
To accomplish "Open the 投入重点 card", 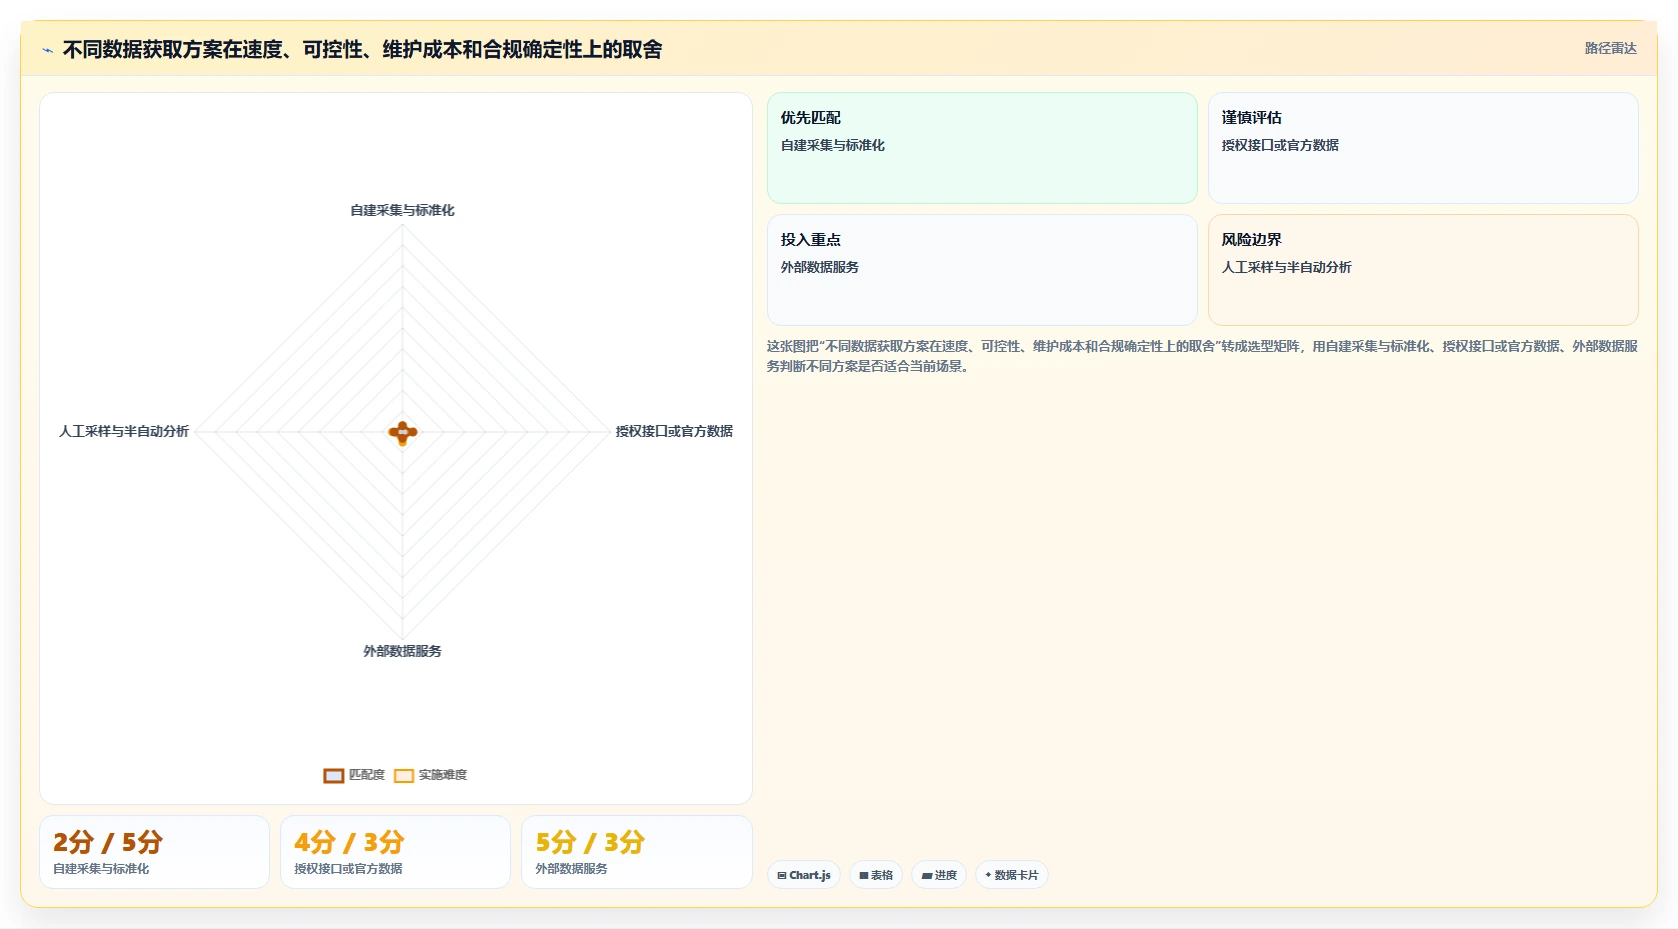I will coord(982,270).
